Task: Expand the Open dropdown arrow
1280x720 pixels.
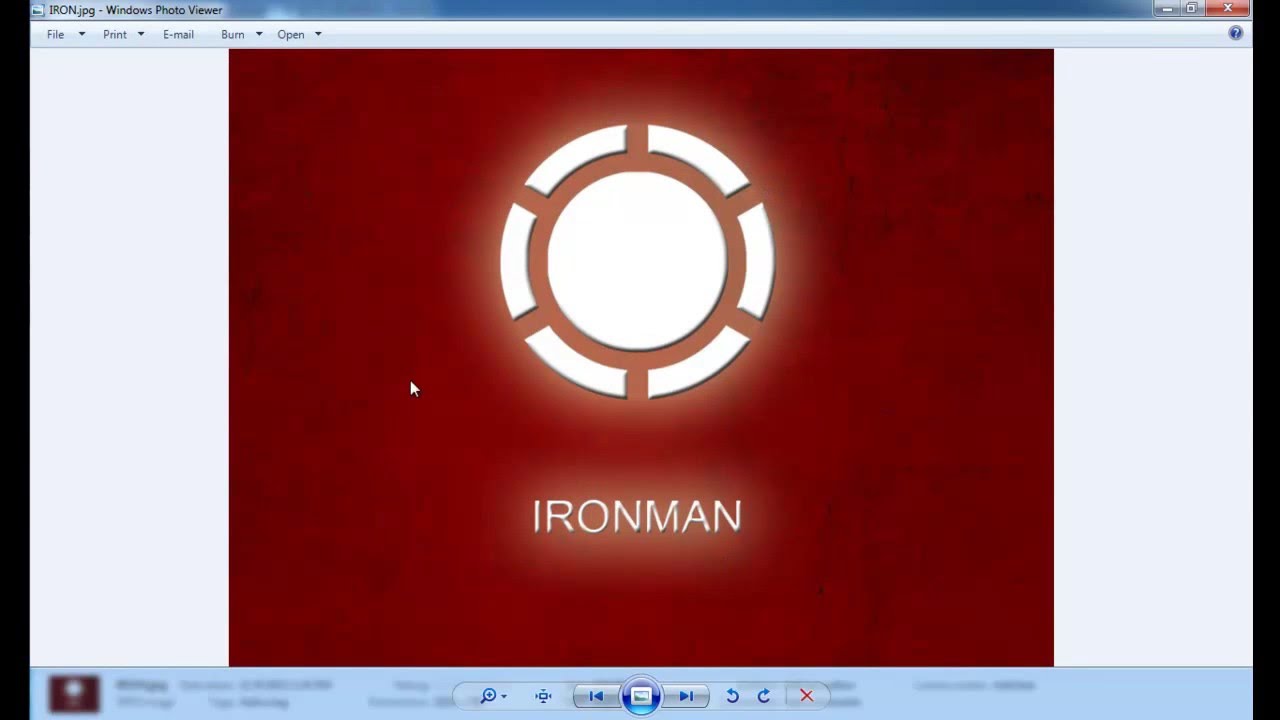Action: click(x=318, y=34)
